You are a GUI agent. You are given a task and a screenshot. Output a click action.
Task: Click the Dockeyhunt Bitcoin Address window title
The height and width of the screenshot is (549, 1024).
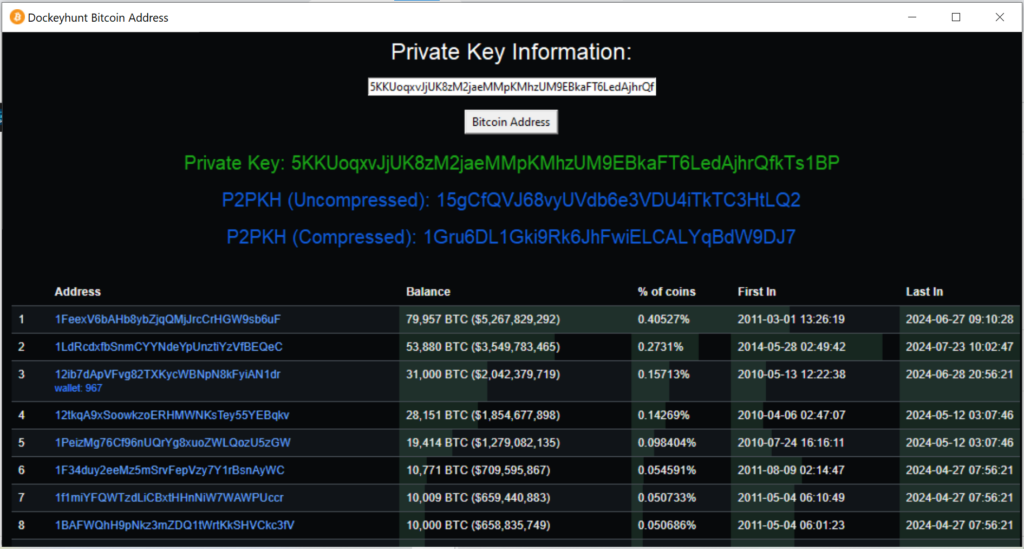coord(98,18)
